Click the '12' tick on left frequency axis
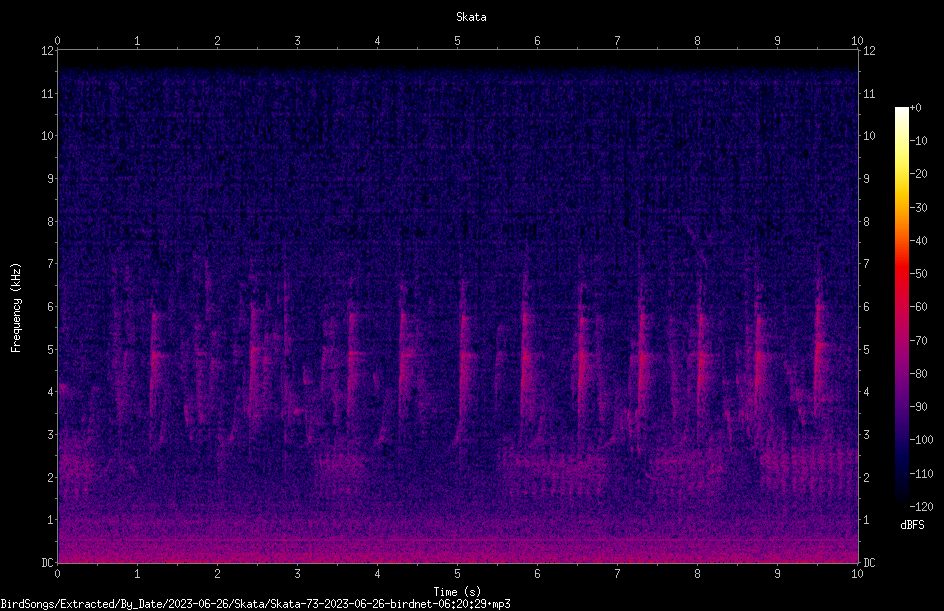This screenshot has width=944, height=611. point(47,51)
